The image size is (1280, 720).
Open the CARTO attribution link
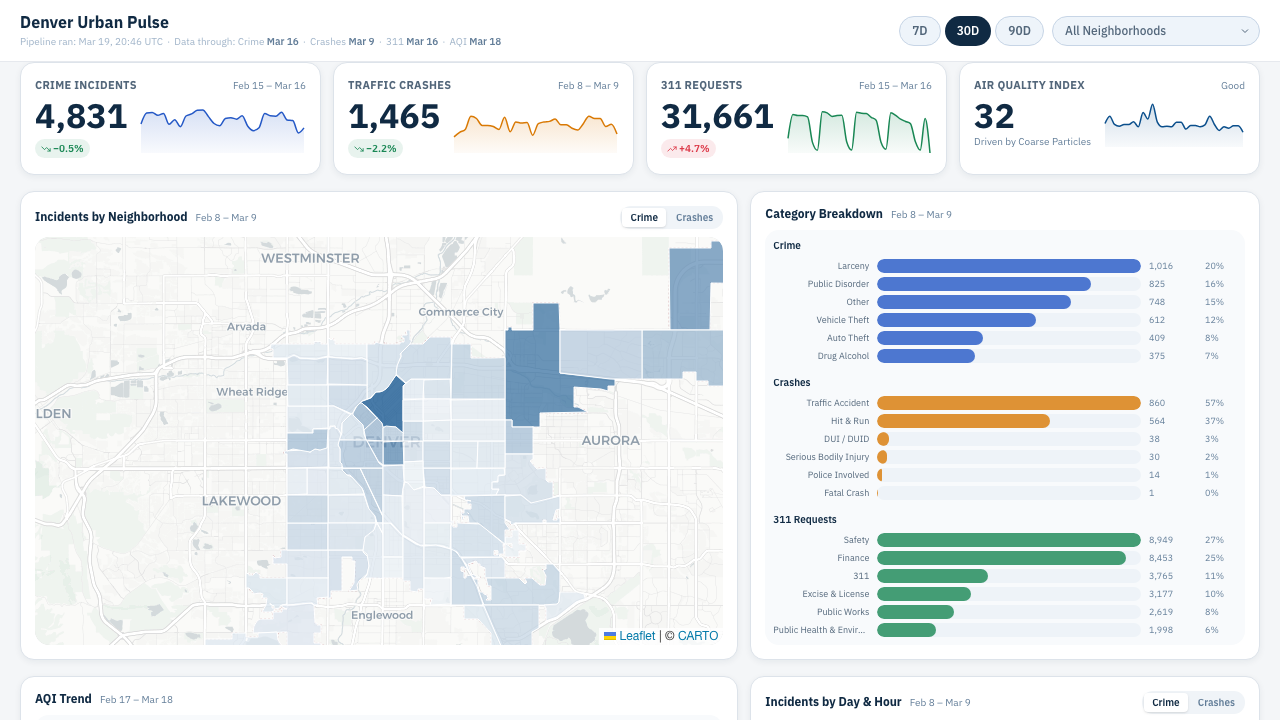click(698, 636)
